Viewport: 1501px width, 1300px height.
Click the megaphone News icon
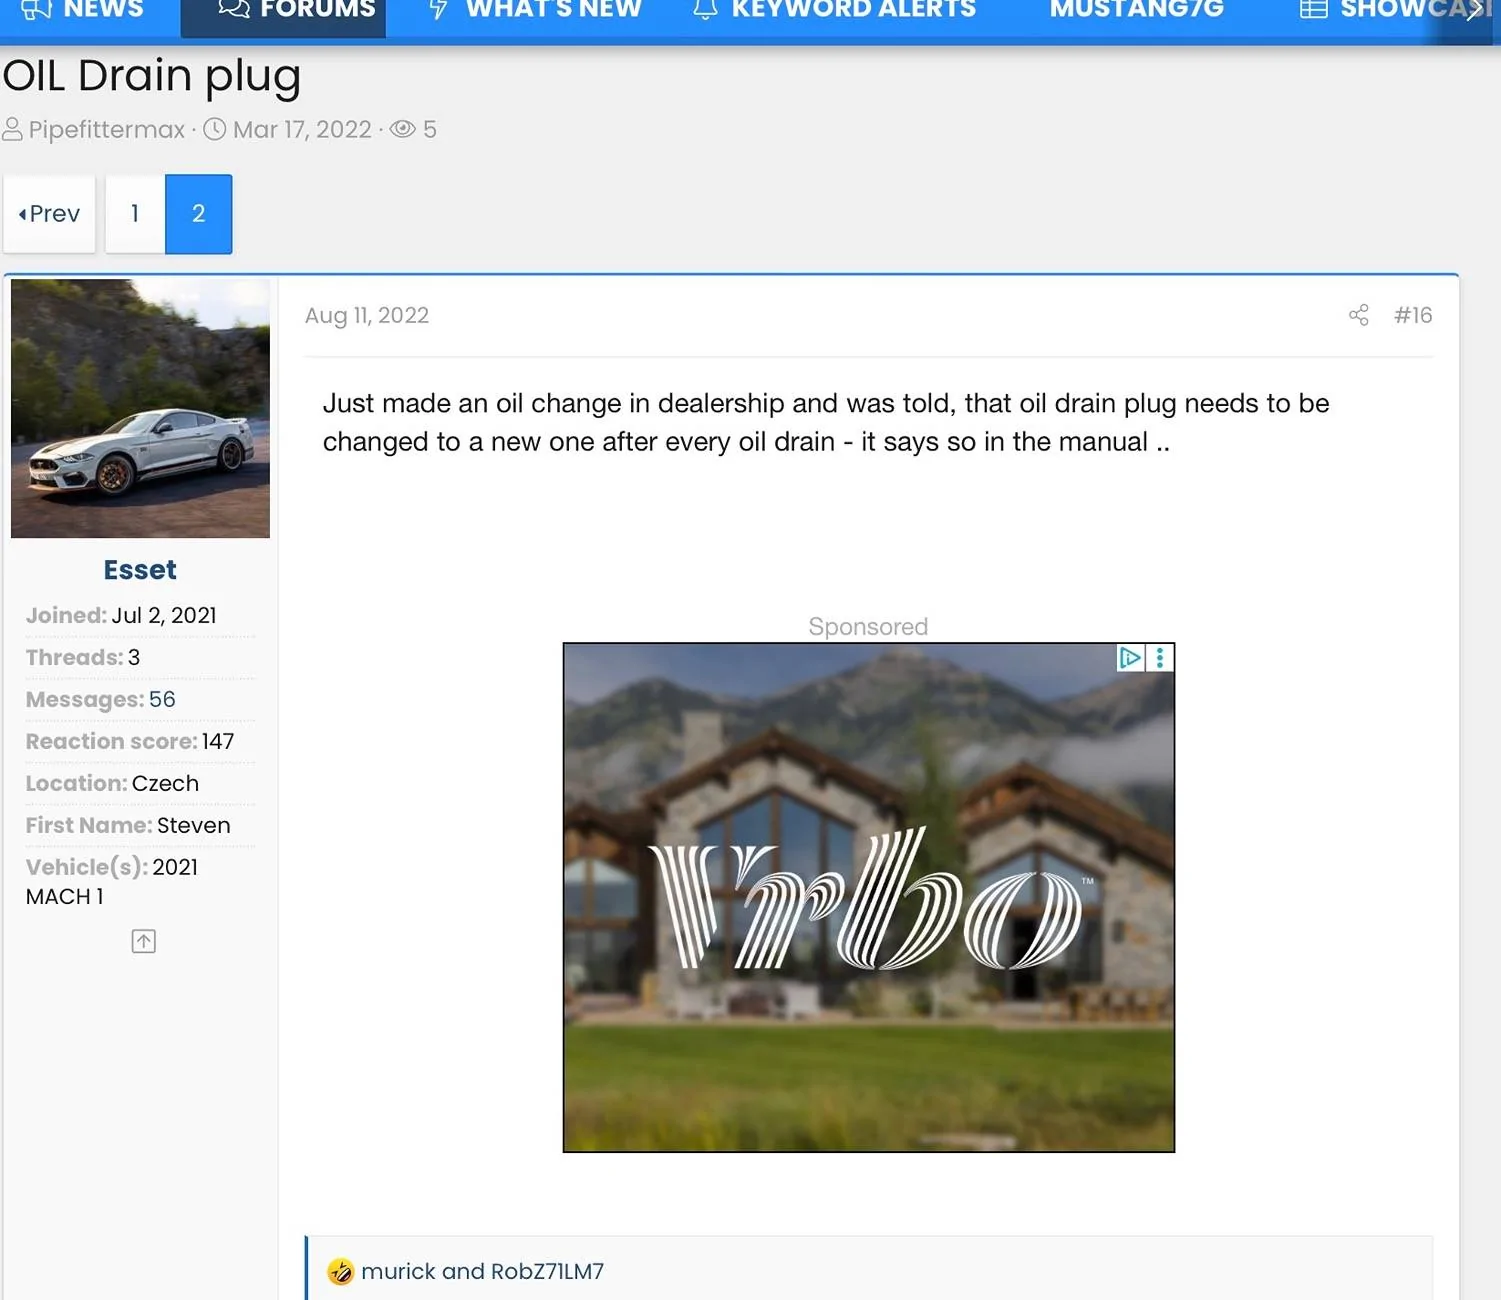(x=36, y=10)
